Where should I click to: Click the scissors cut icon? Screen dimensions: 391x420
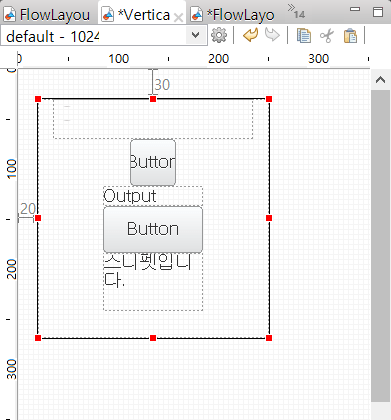[327, 35]
